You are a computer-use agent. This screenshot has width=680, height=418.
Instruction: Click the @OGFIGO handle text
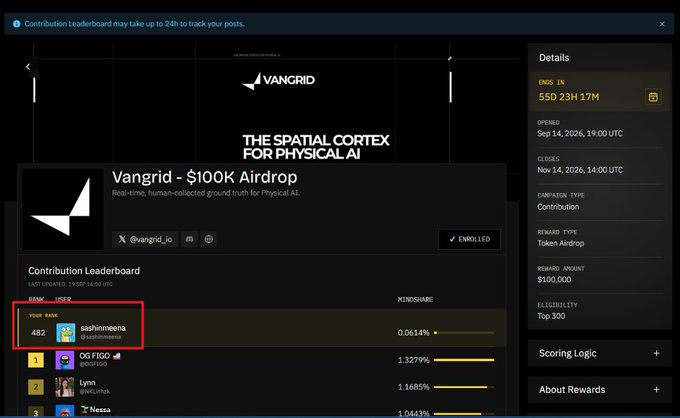click(93, 364)
